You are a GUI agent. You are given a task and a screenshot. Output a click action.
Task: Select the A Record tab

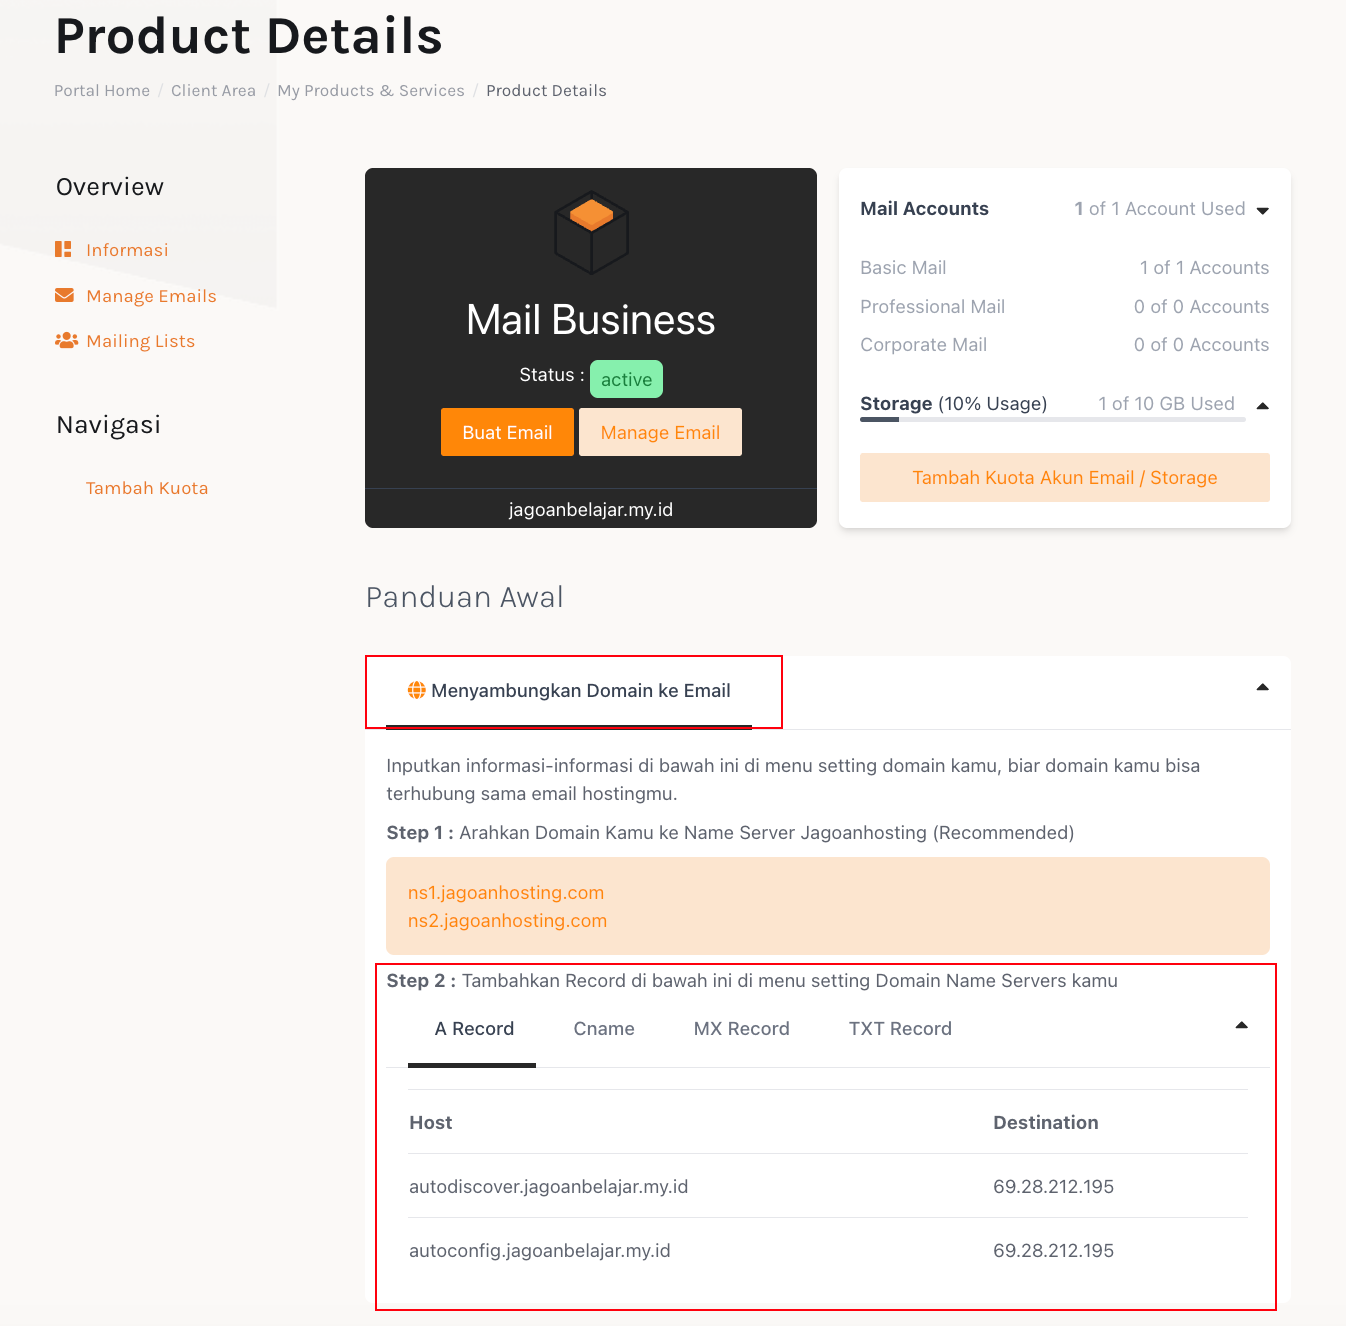coord(474,1029)
